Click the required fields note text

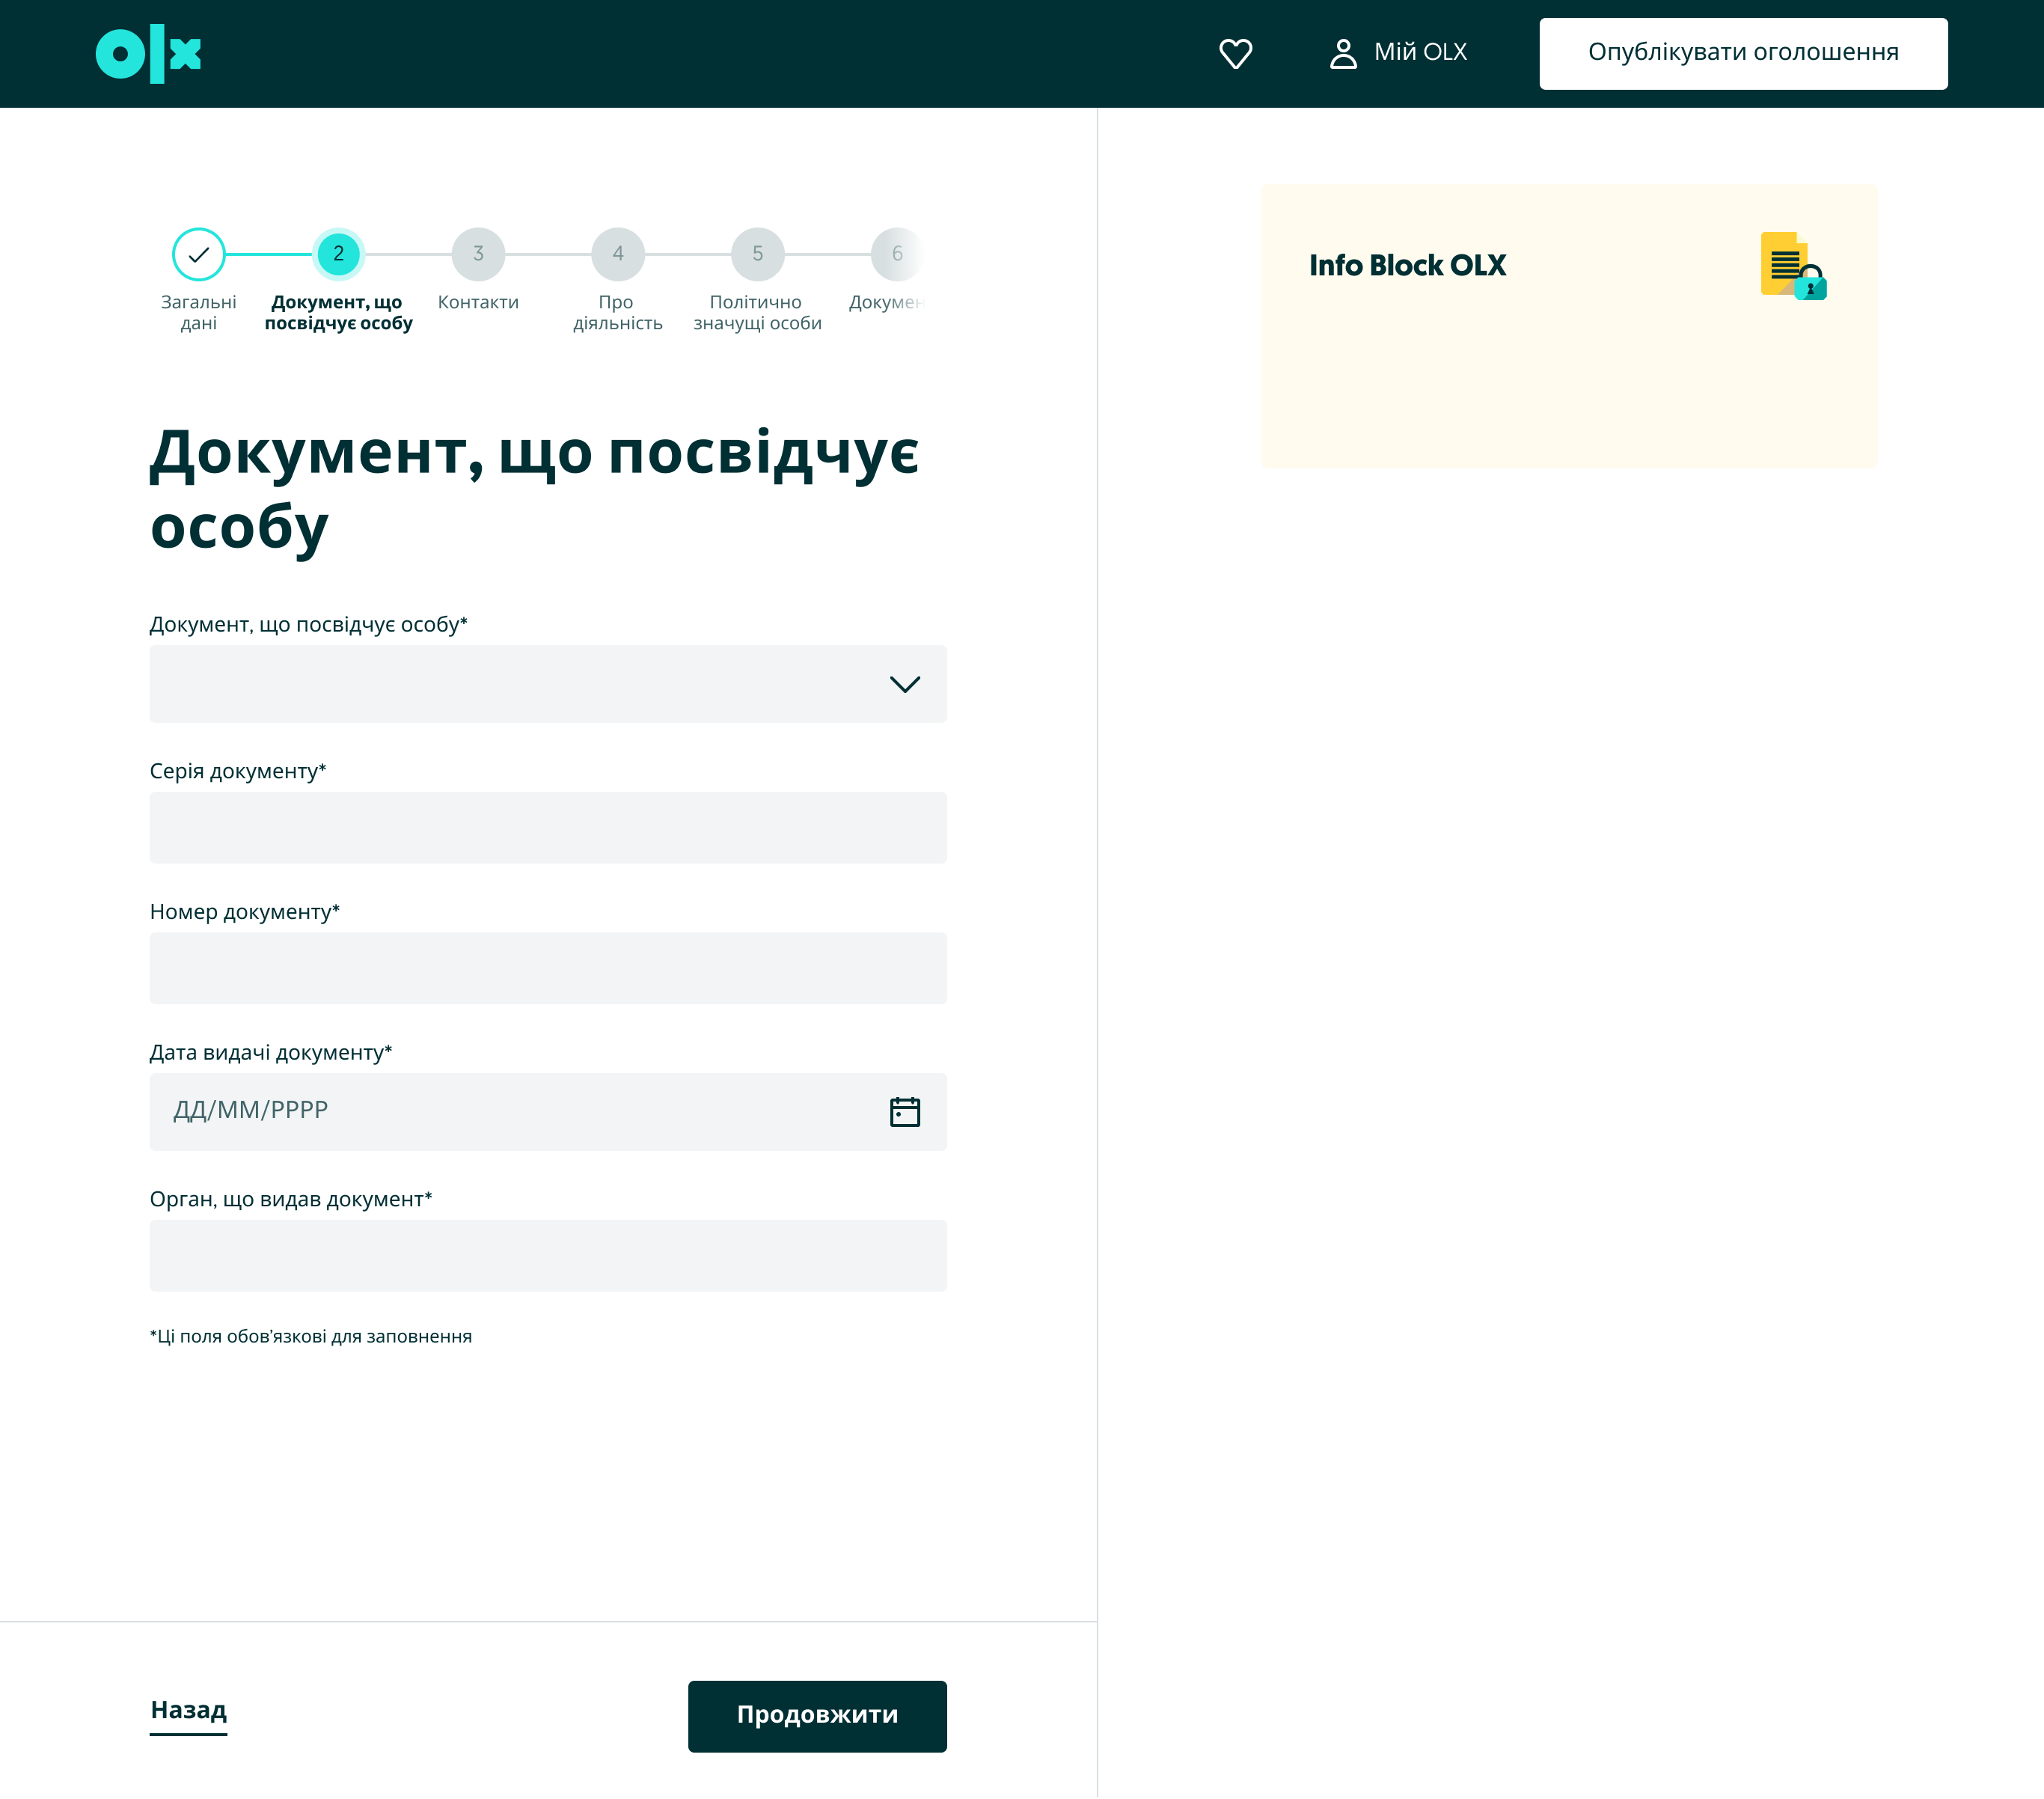point(311,1337)
